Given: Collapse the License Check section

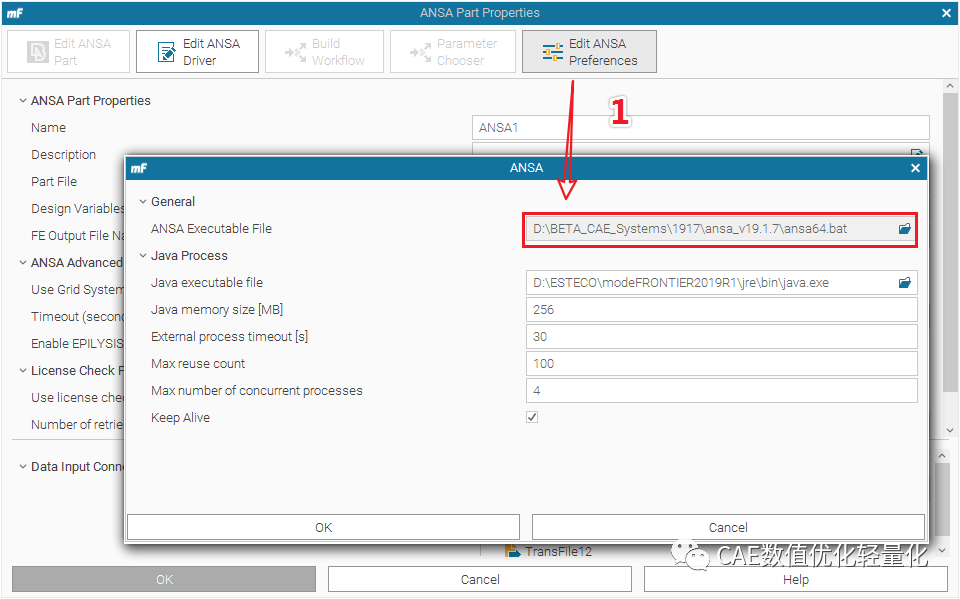Looking at the screenshot, I should 23,371.
